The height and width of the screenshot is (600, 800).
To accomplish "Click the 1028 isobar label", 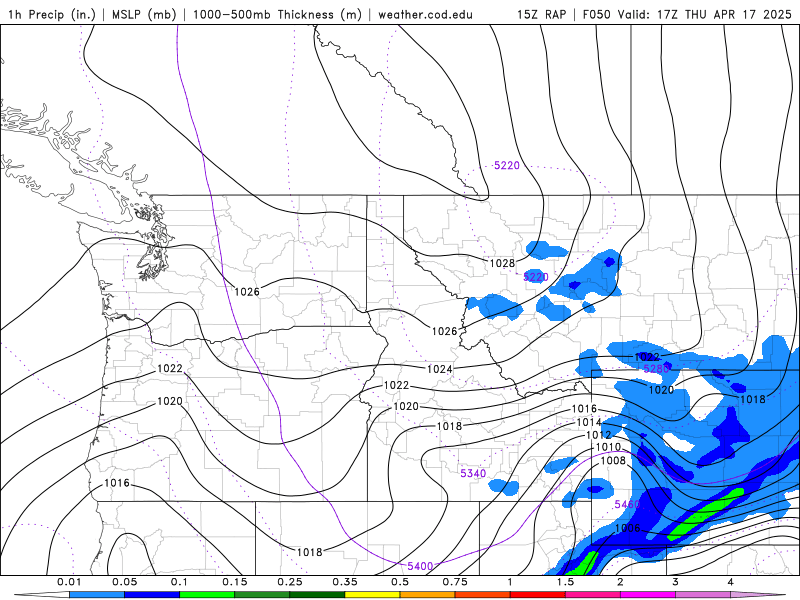I will coord(502,263).
